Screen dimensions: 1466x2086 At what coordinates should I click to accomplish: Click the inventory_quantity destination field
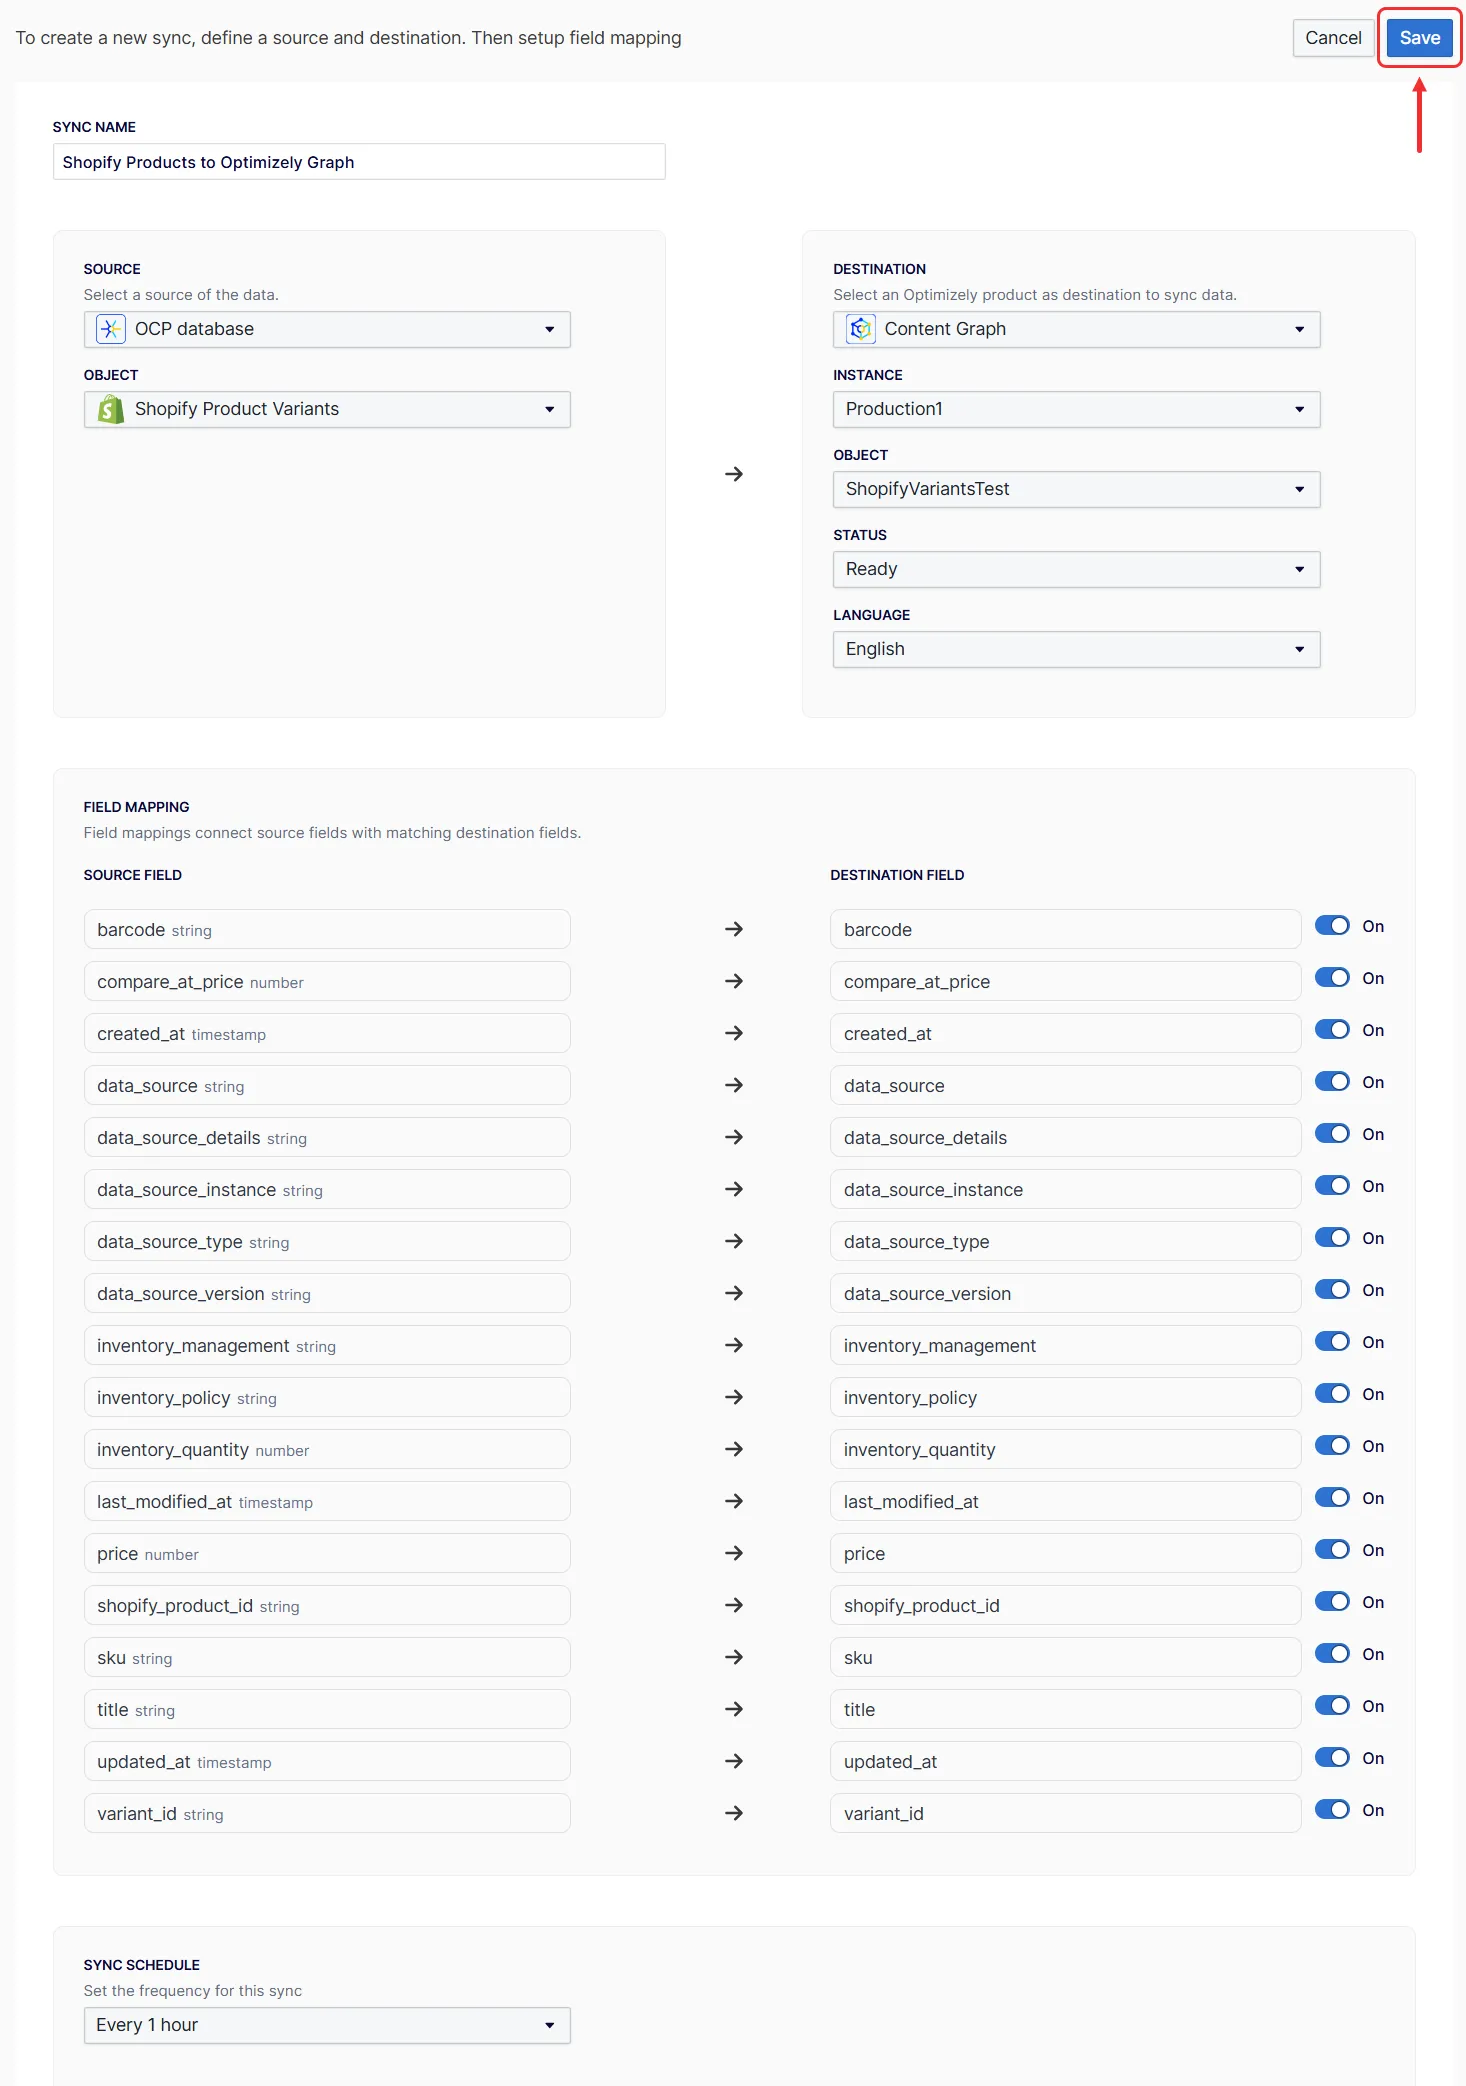pyautogui.click(x=1065, y=1449)
